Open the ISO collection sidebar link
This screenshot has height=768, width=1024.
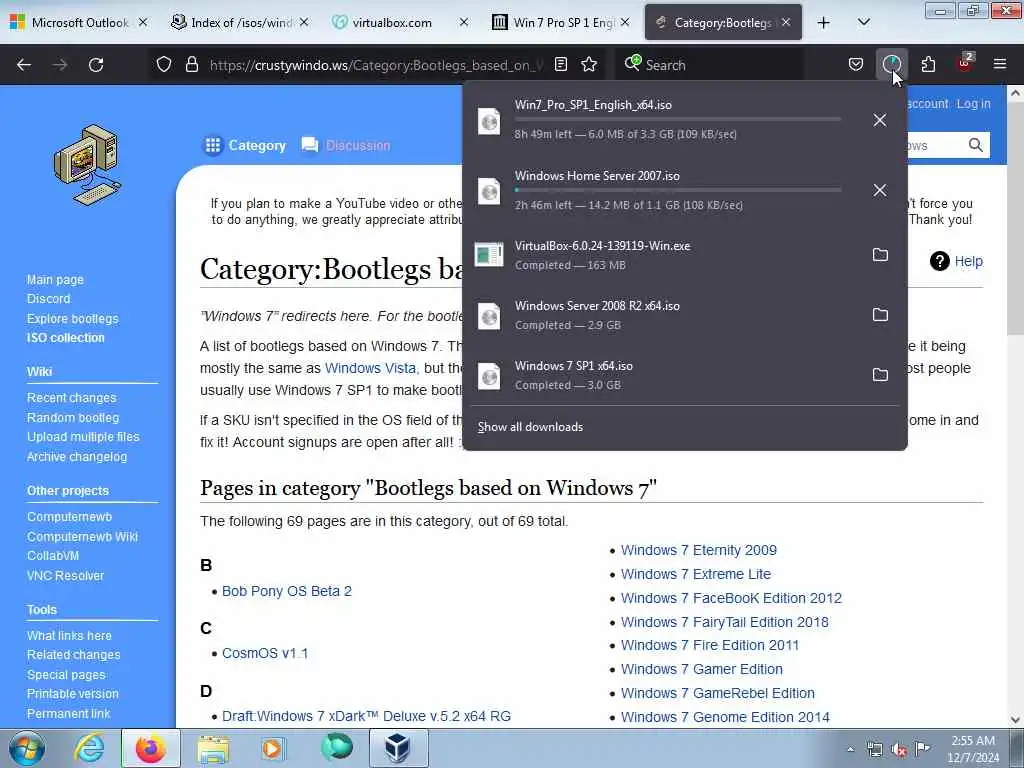[65, 338]
